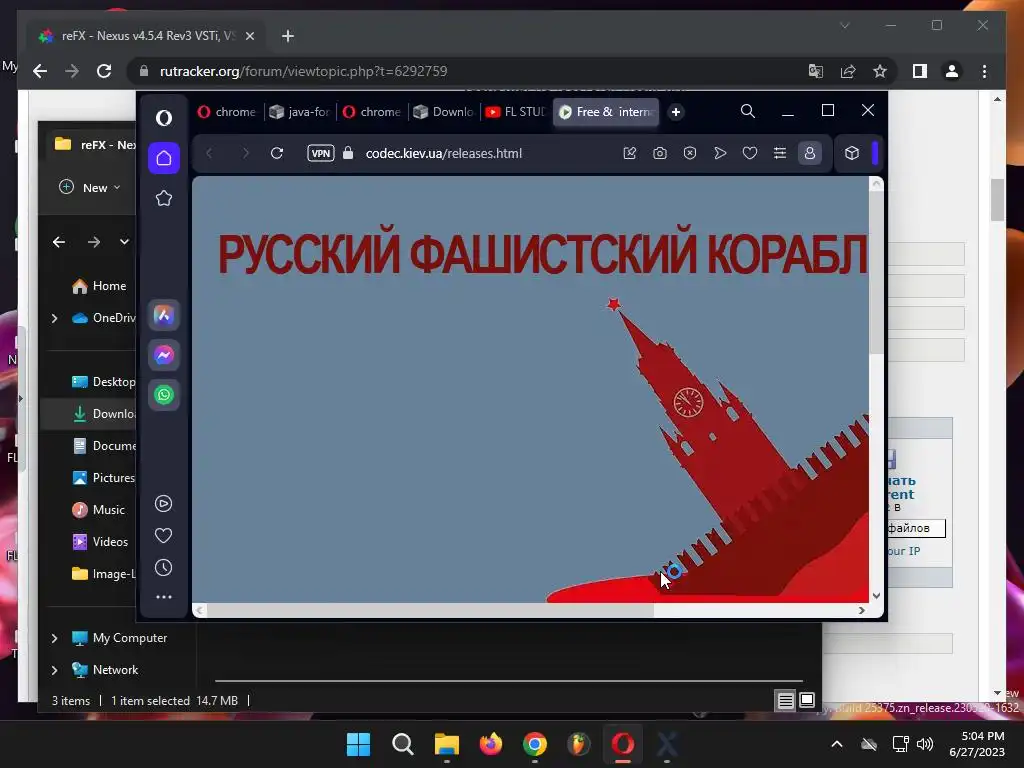Click scroll right arrow in Opera page

[x=861, y=610]
